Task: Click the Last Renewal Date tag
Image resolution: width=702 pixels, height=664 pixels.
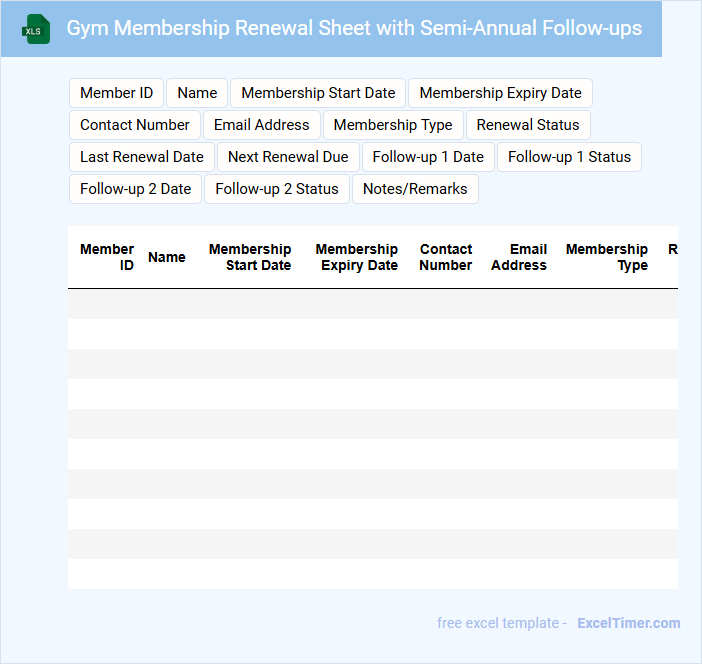Action: pos(142,157)
